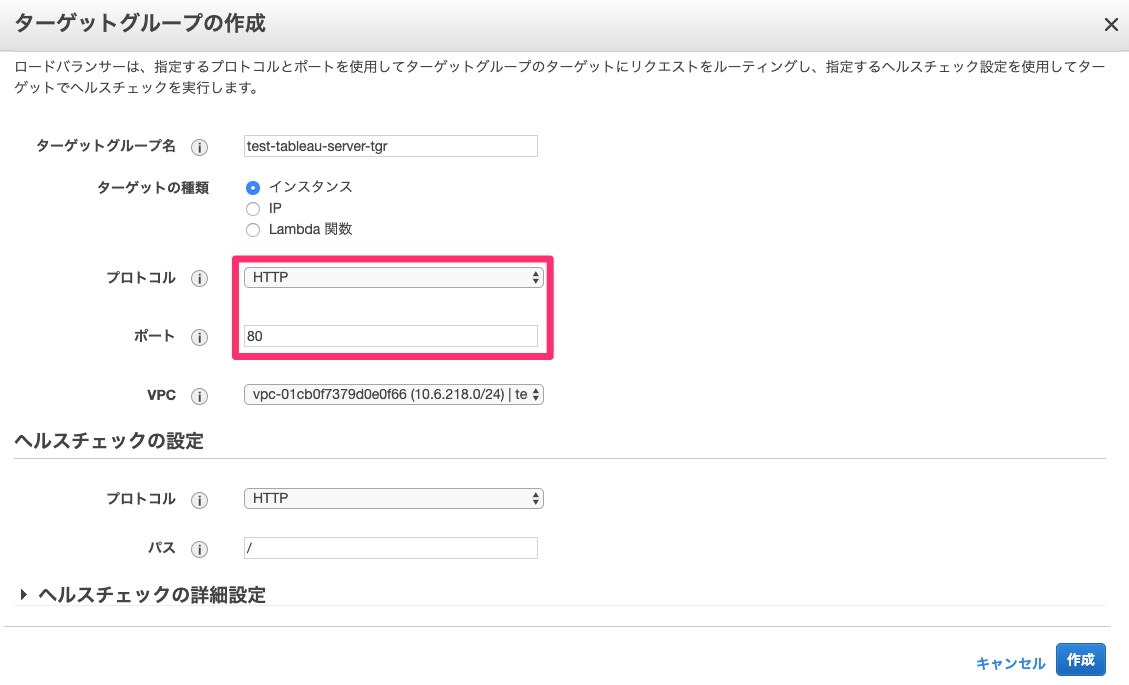Open the health check プロトコル info icon

tap(199, 499)
